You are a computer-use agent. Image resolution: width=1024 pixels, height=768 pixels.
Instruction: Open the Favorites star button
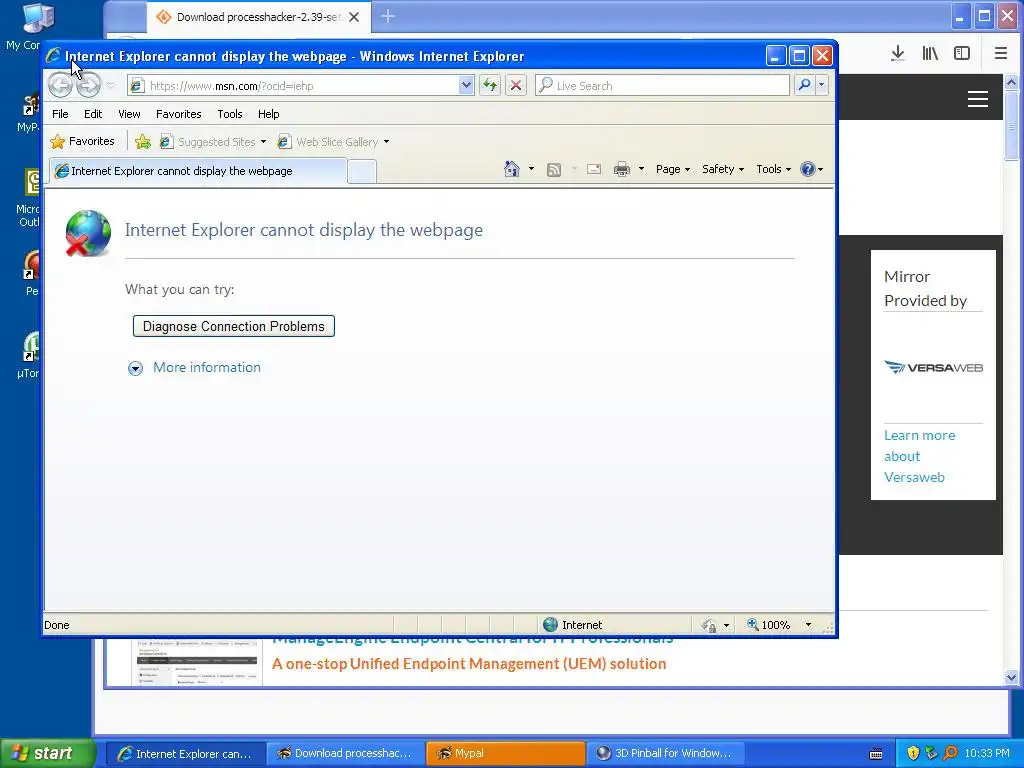click(x=83, y=141)
